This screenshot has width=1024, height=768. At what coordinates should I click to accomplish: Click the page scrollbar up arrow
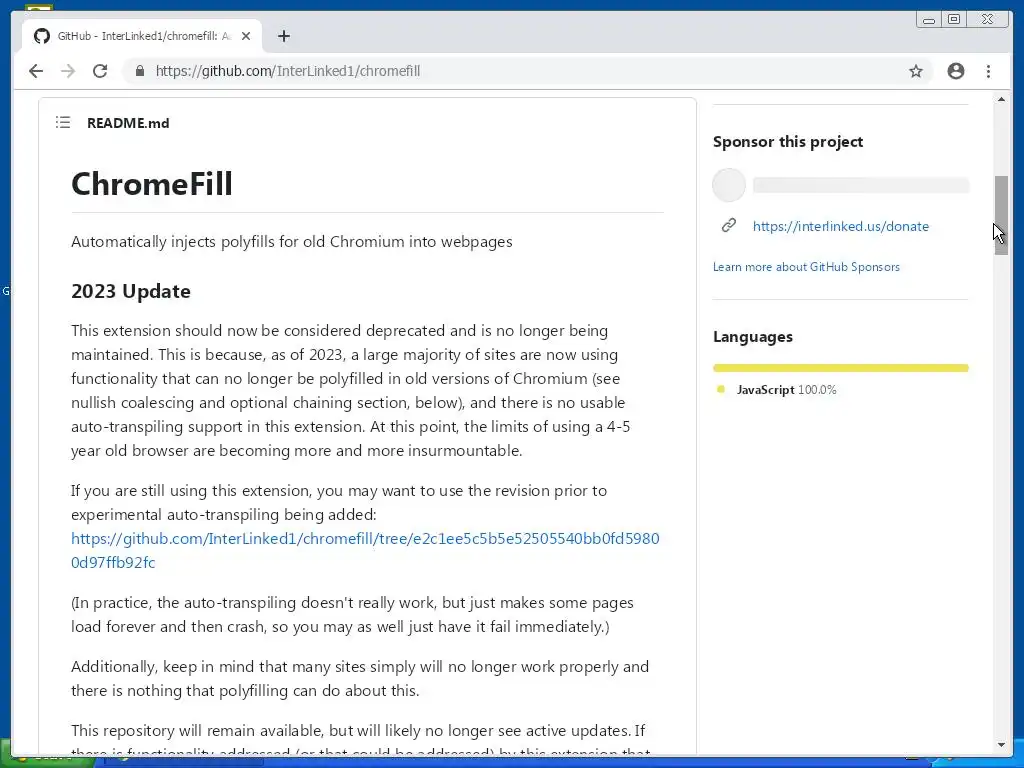coord(1001,100)
